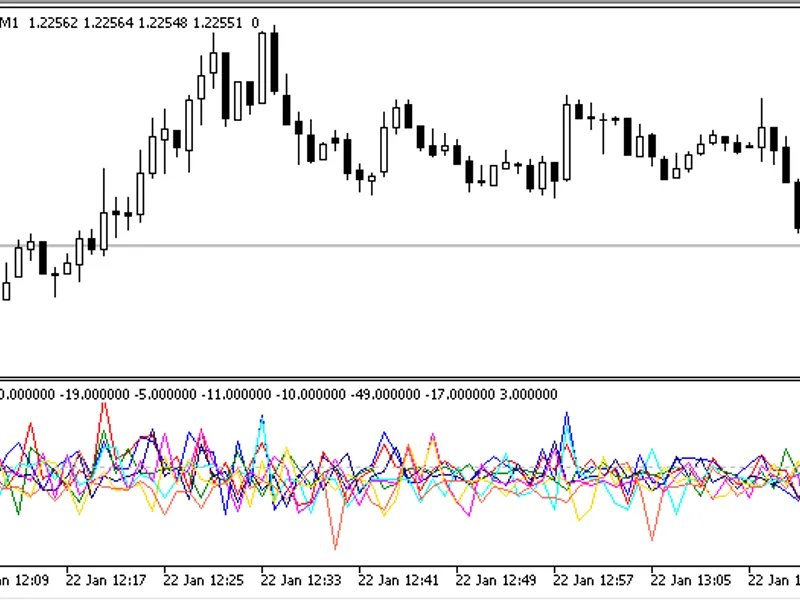Click the 22 Jan 12:33 time label
800x600 pixels.
click(x=301, y=580)
